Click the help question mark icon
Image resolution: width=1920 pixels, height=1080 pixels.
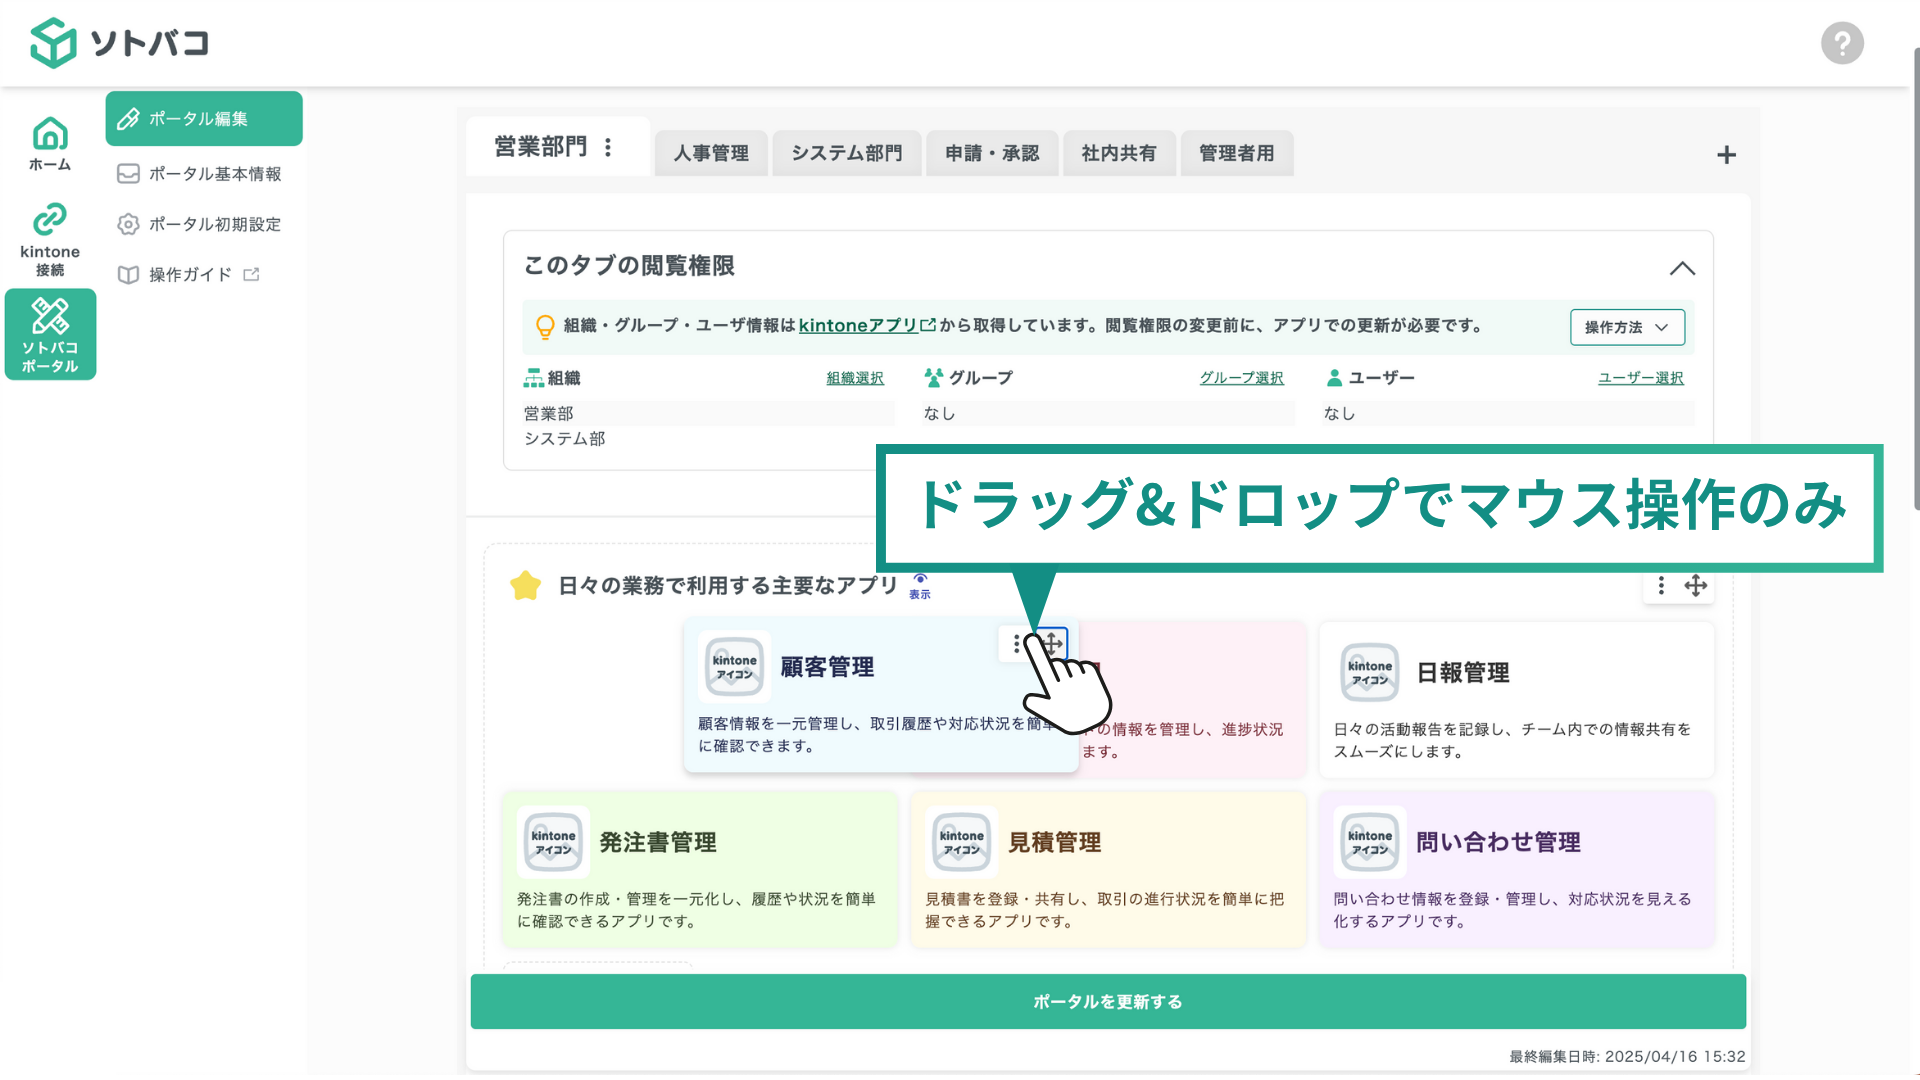coord(1841,43)
